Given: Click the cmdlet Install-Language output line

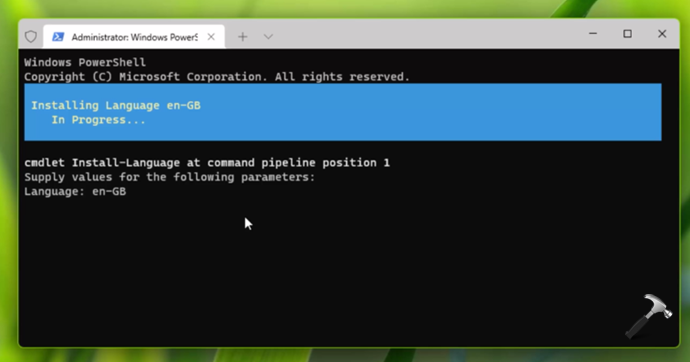Looking at the screenshot, I should coord(207,163).
